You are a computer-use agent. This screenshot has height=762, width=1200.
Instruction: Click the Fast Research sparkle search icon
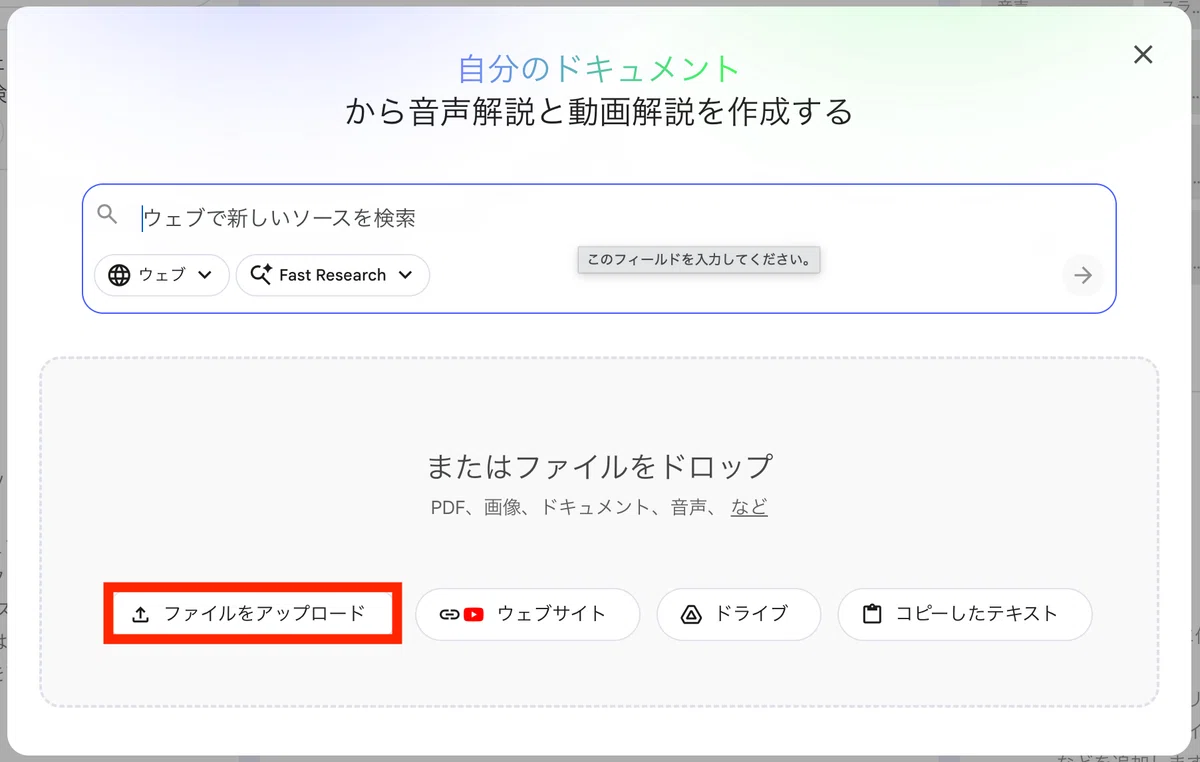tap(261, 275)
